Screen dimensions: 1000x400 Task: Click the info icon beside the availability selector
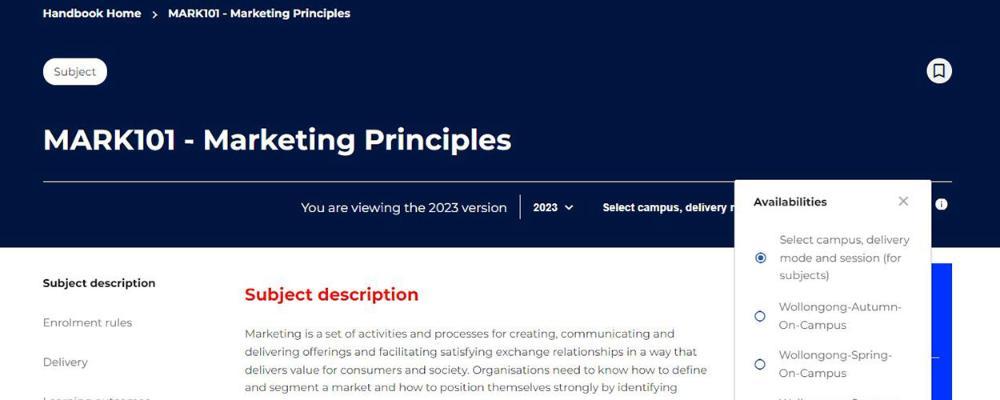(x=941, y=205)
